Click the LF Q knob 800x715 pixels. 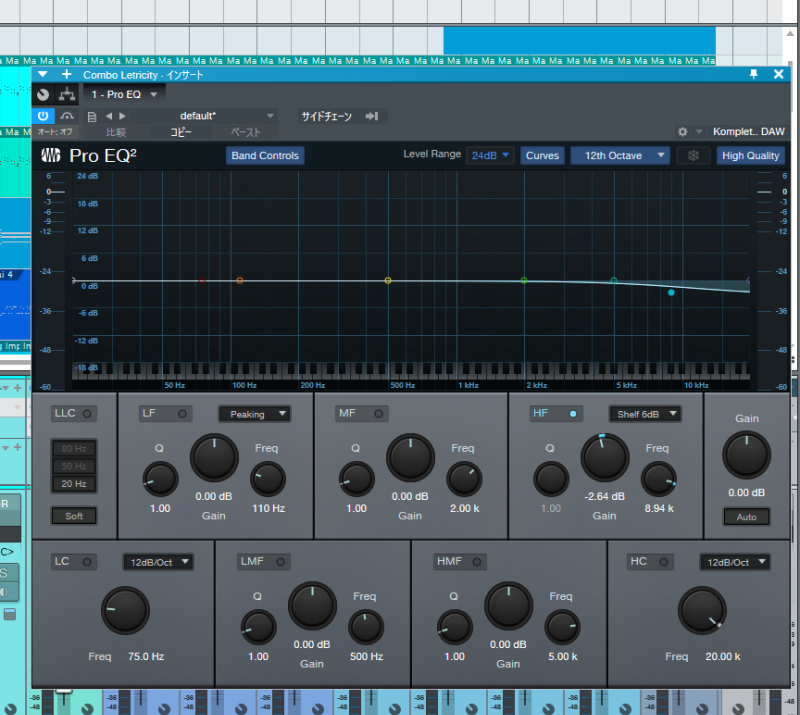pos(160,479)
